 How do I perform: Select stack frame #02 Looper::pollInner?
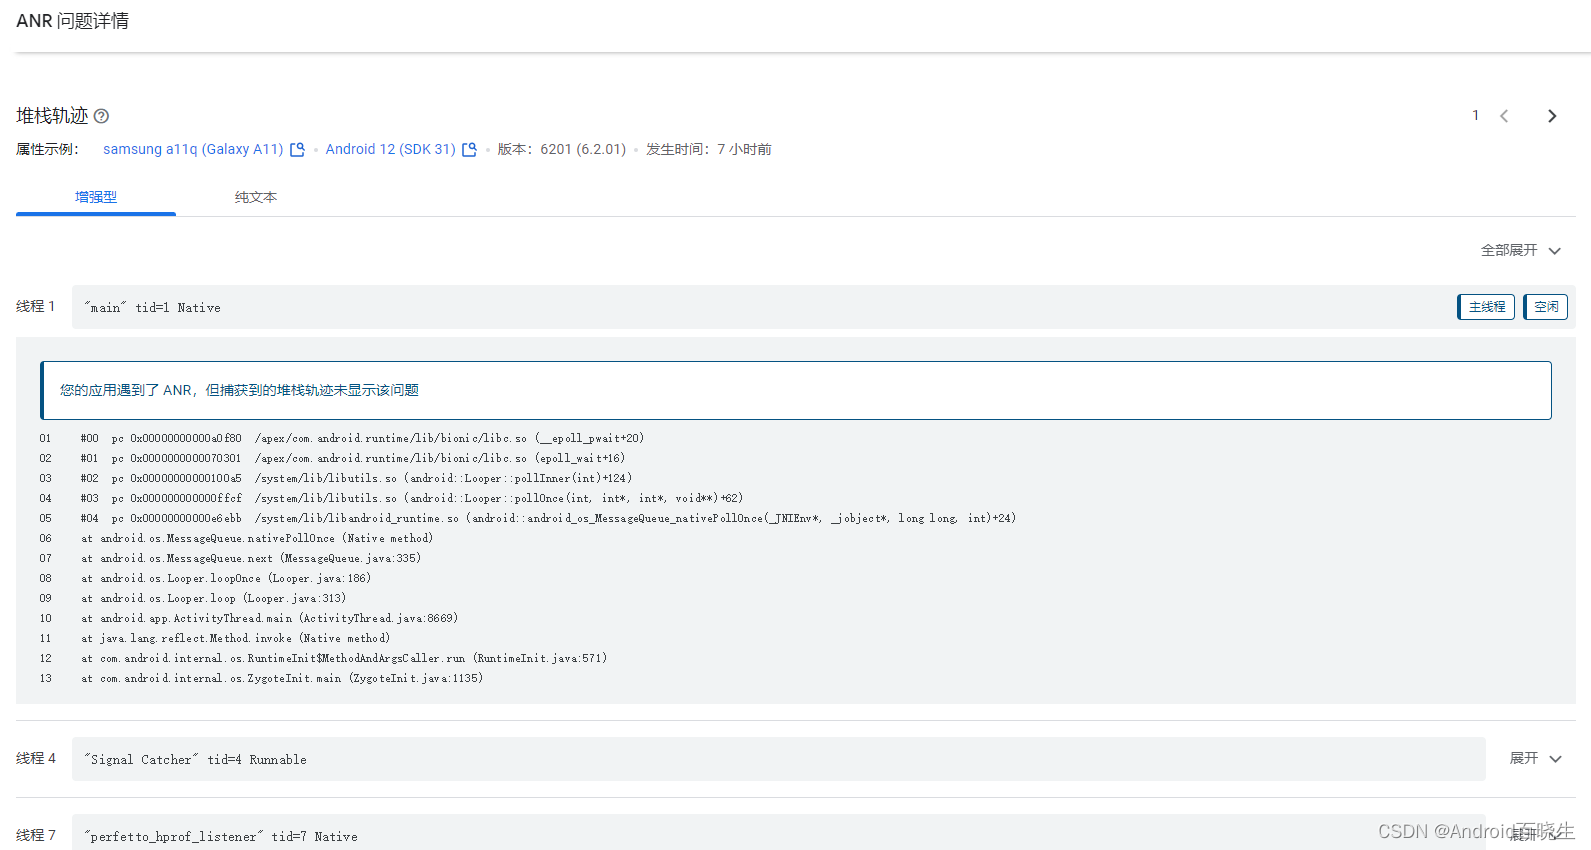click(x=356, y=478)
